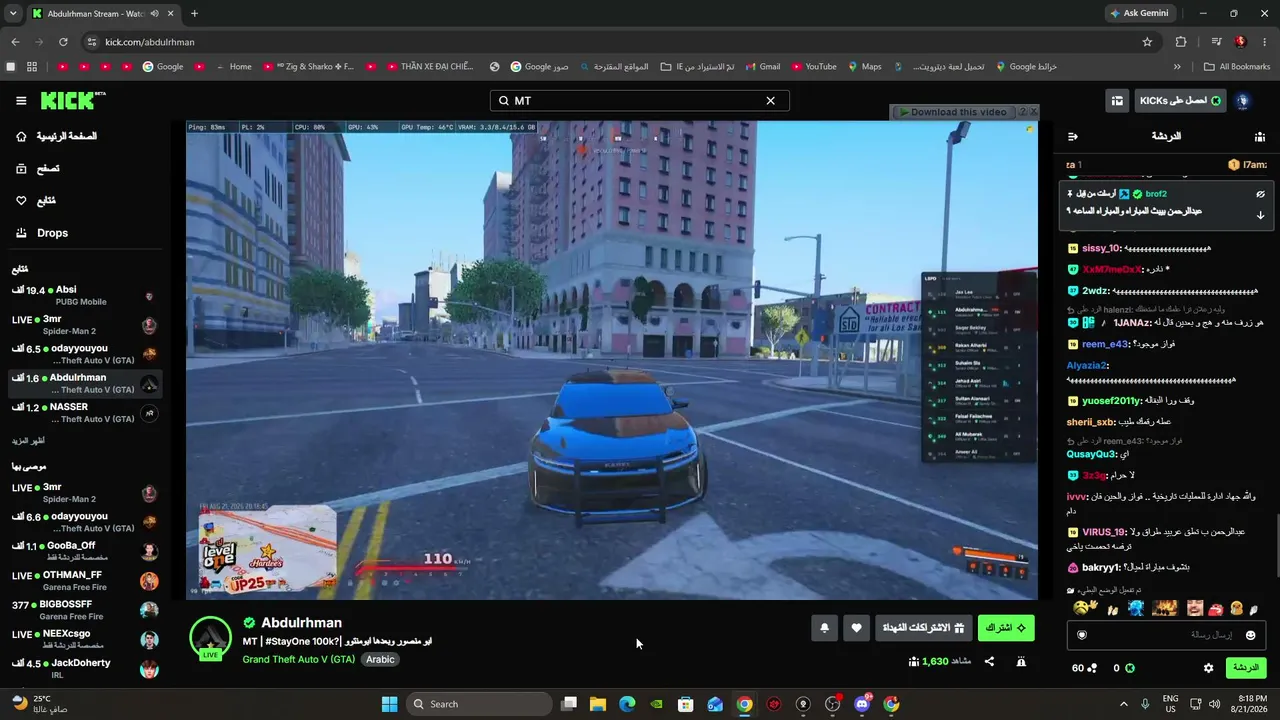Open JackDoherty recommended channel
1280x720 pixels.
tap(84, 668)
